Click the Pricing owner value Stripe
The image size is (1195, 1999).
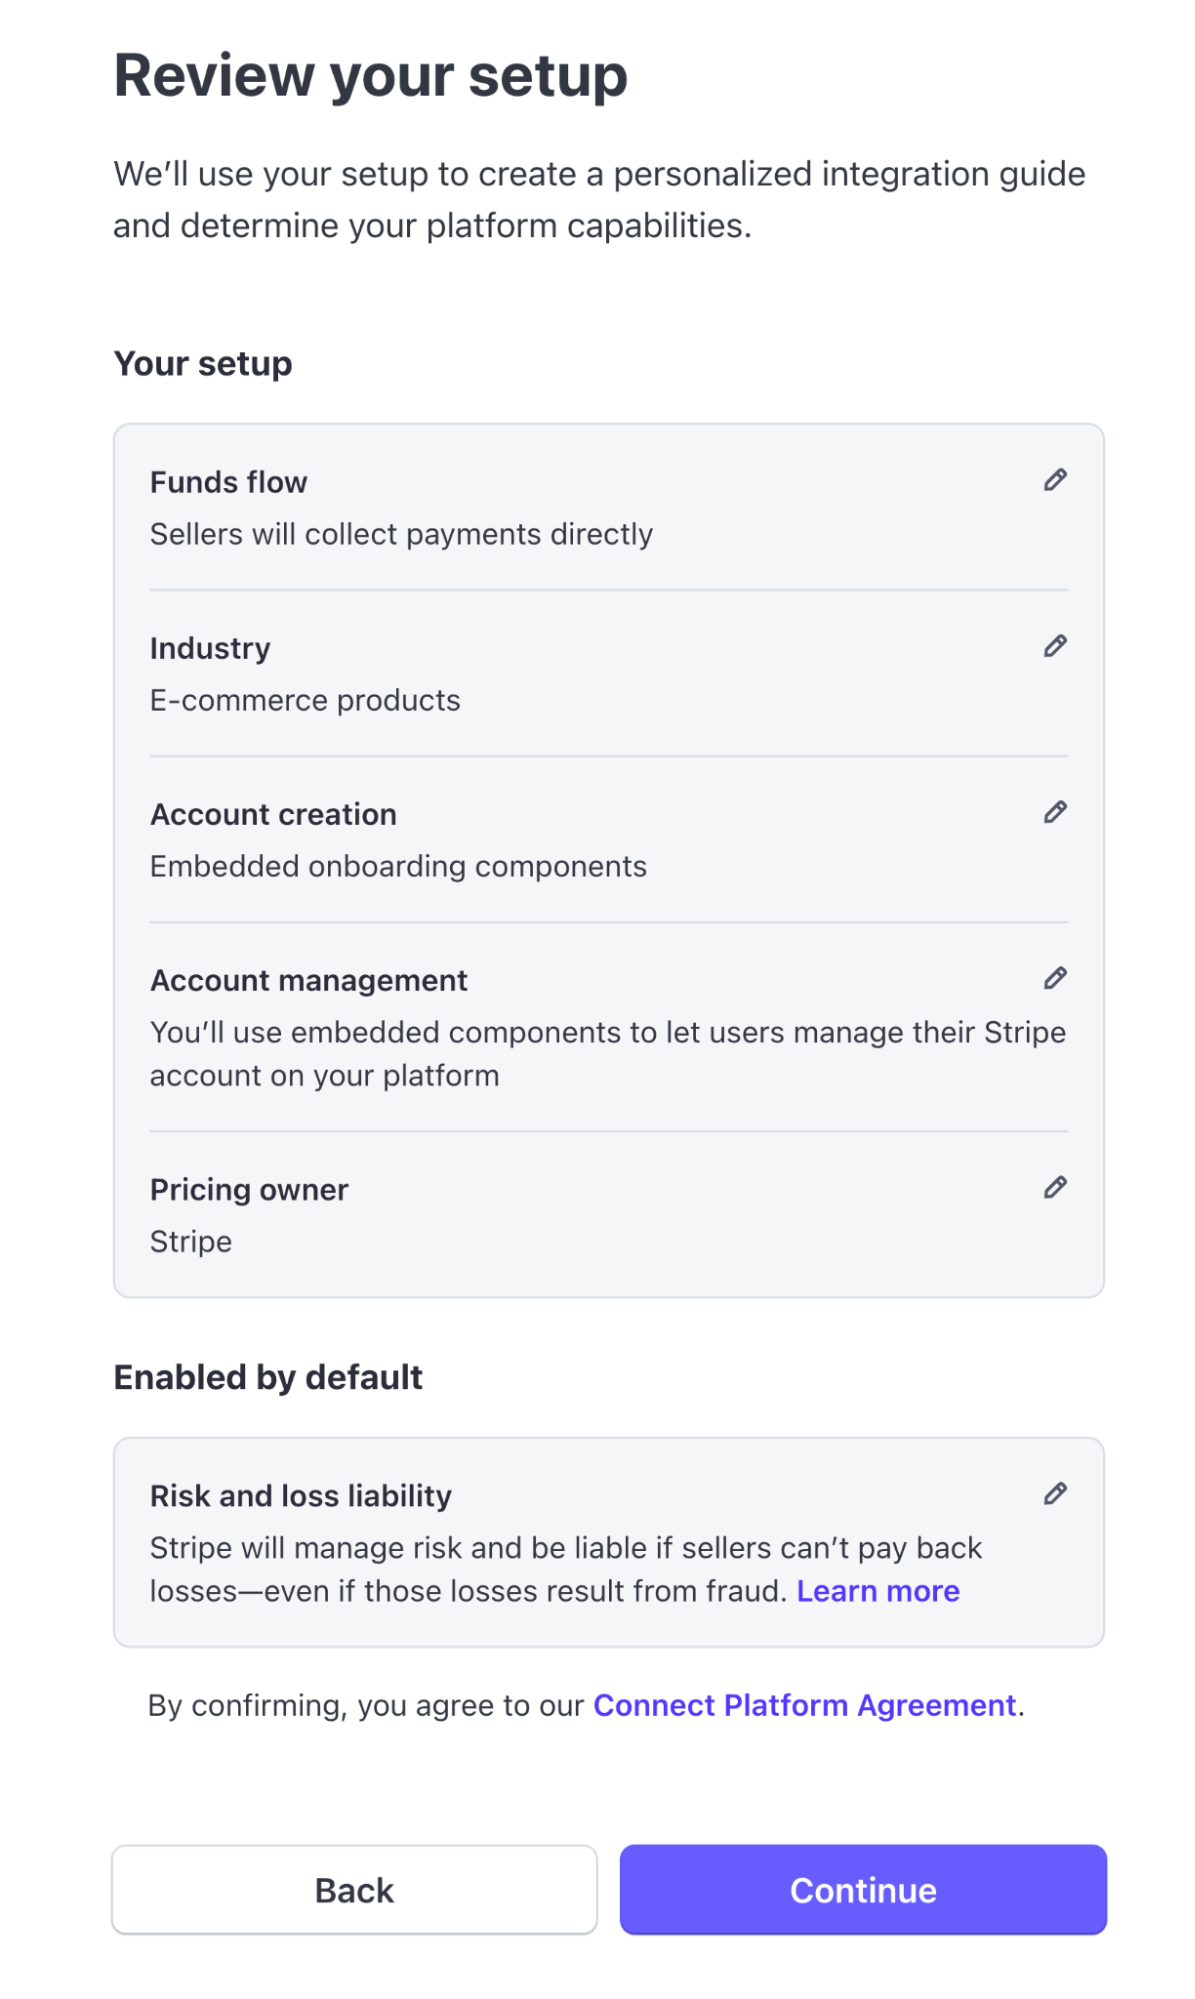click(x=191, y=1241)
